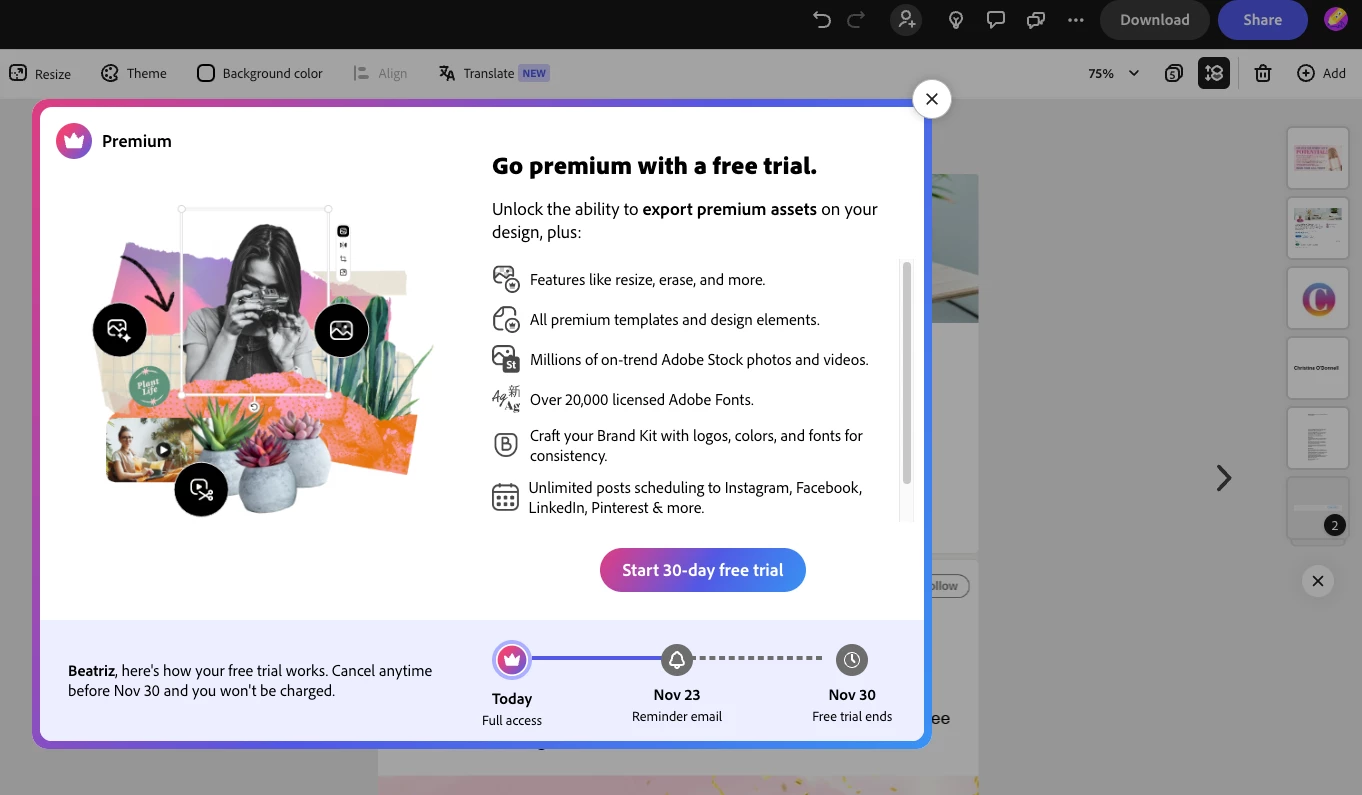1362x795 pixels.
Task: Click the resize/erase features icon
Action: [x=506, y=279]
